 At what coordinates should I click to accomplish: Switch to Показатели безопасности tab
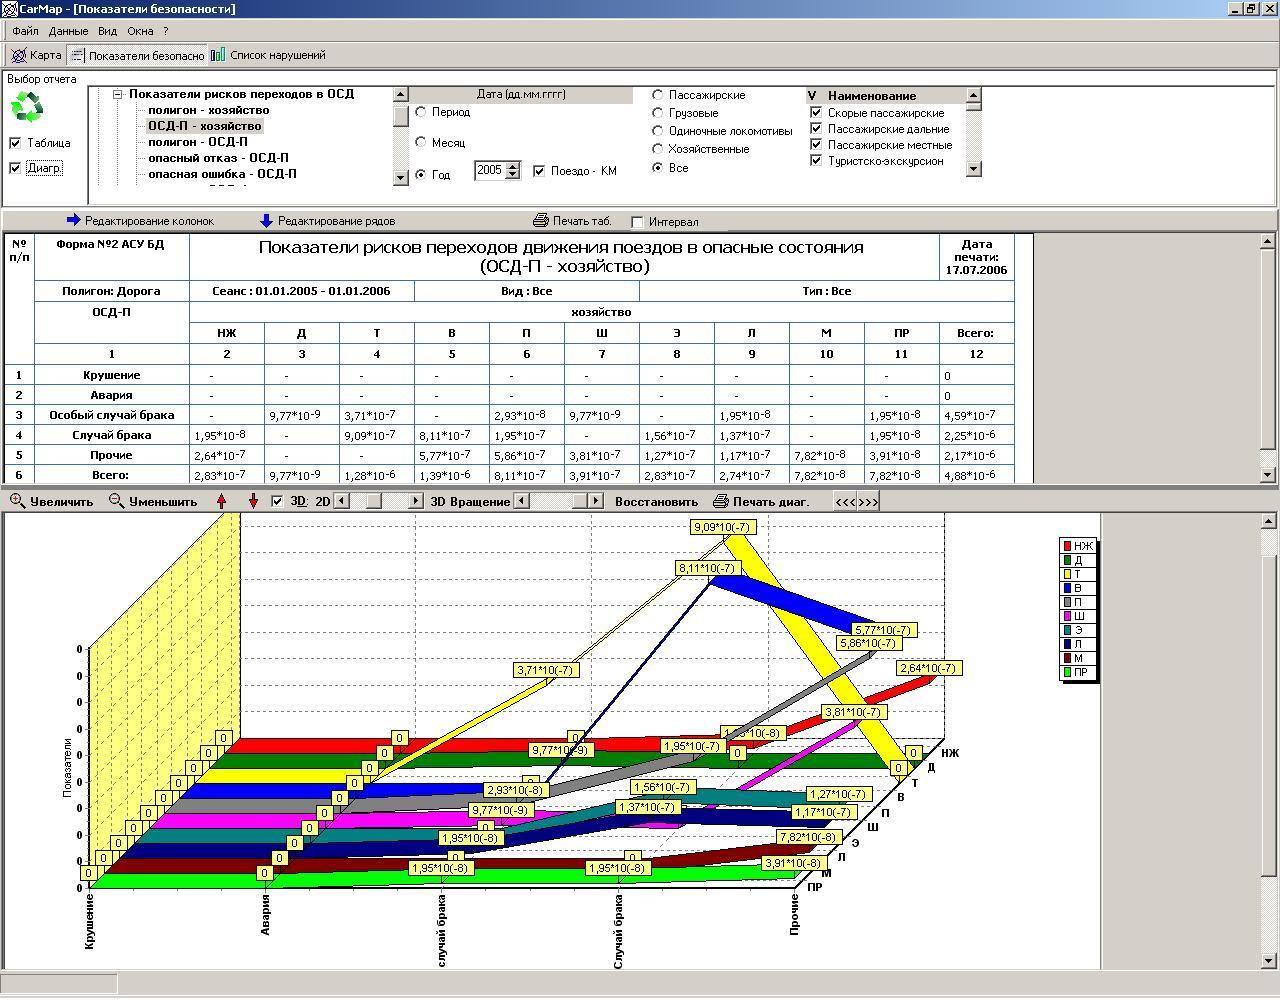pyautogui.click(x=136, y=55)
